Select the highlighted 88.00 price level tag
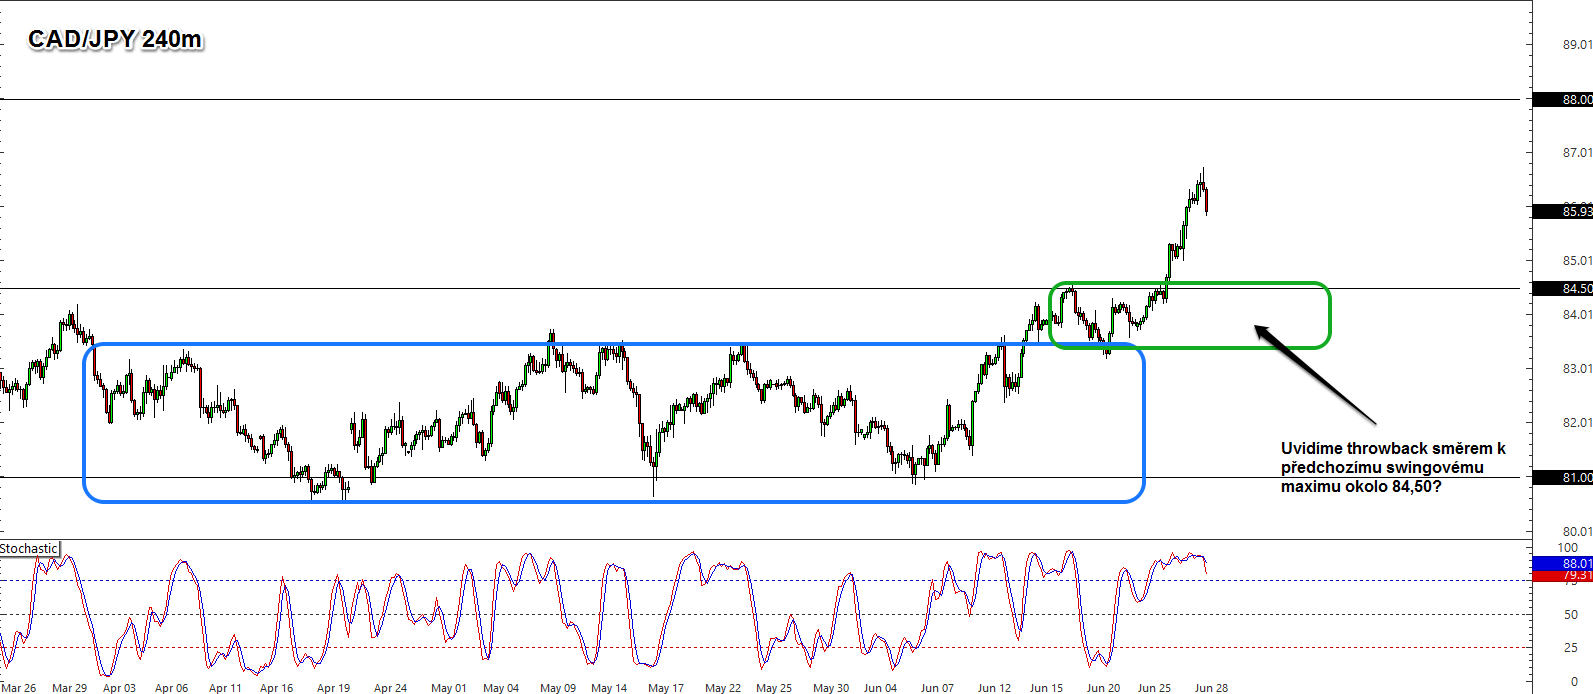1593x694 pixels. coord(1563,100)
